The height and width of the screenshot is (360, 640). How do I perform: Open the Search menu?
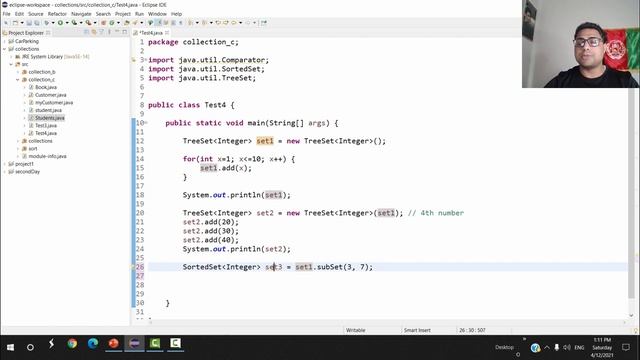point(103,14)
